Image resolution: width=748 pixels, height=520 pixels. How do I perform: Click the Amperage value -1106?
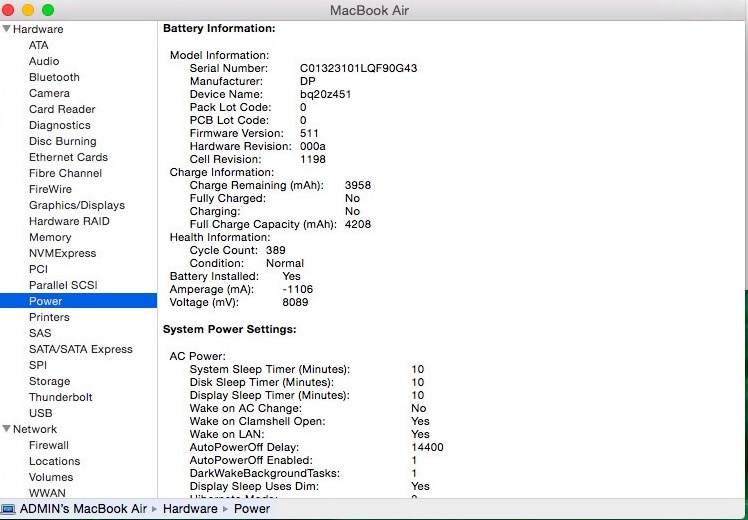[298, 289]
